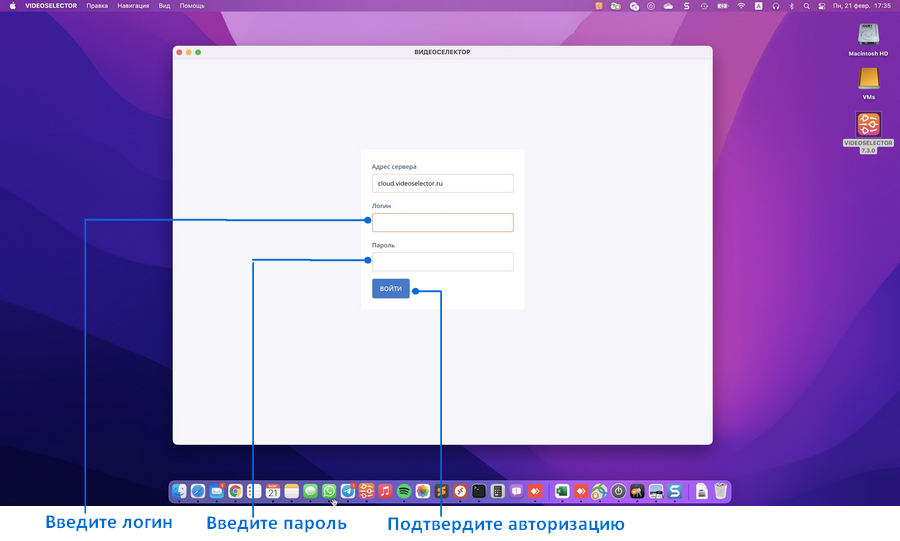Open Music app from the dock

click(x=385, y=491)
